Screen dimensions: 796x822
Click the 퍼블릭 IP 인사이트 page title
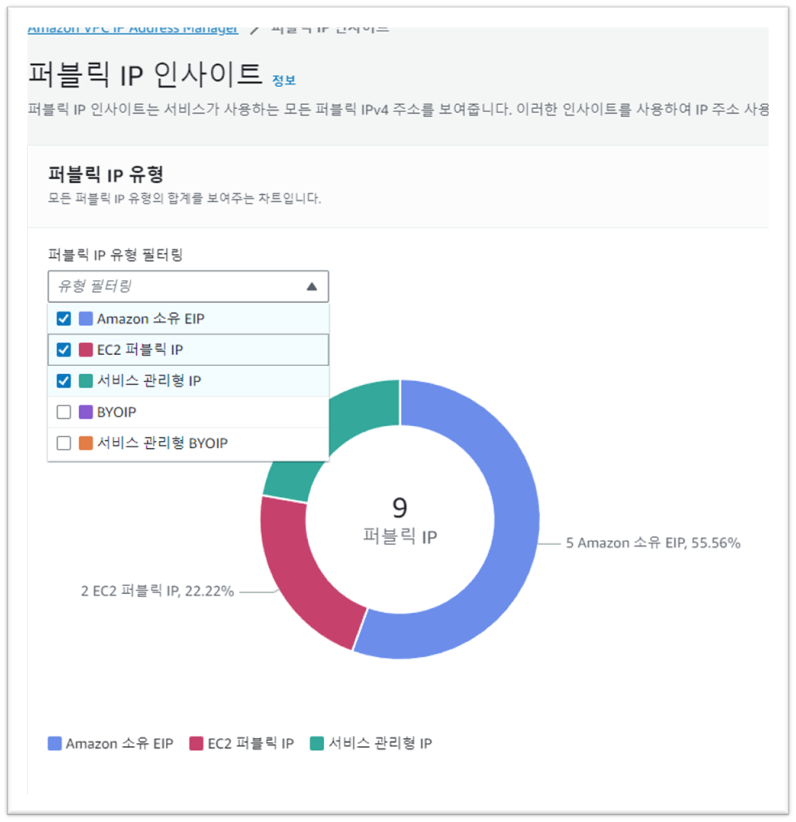pos(145,74)
